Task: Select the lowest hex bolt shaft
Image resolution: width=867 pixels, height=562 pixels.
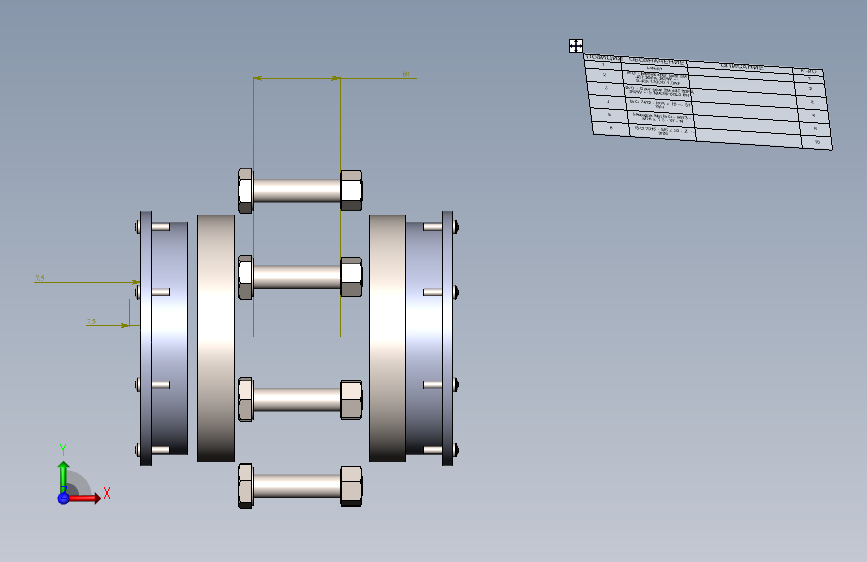Action: tap(296, 486)
